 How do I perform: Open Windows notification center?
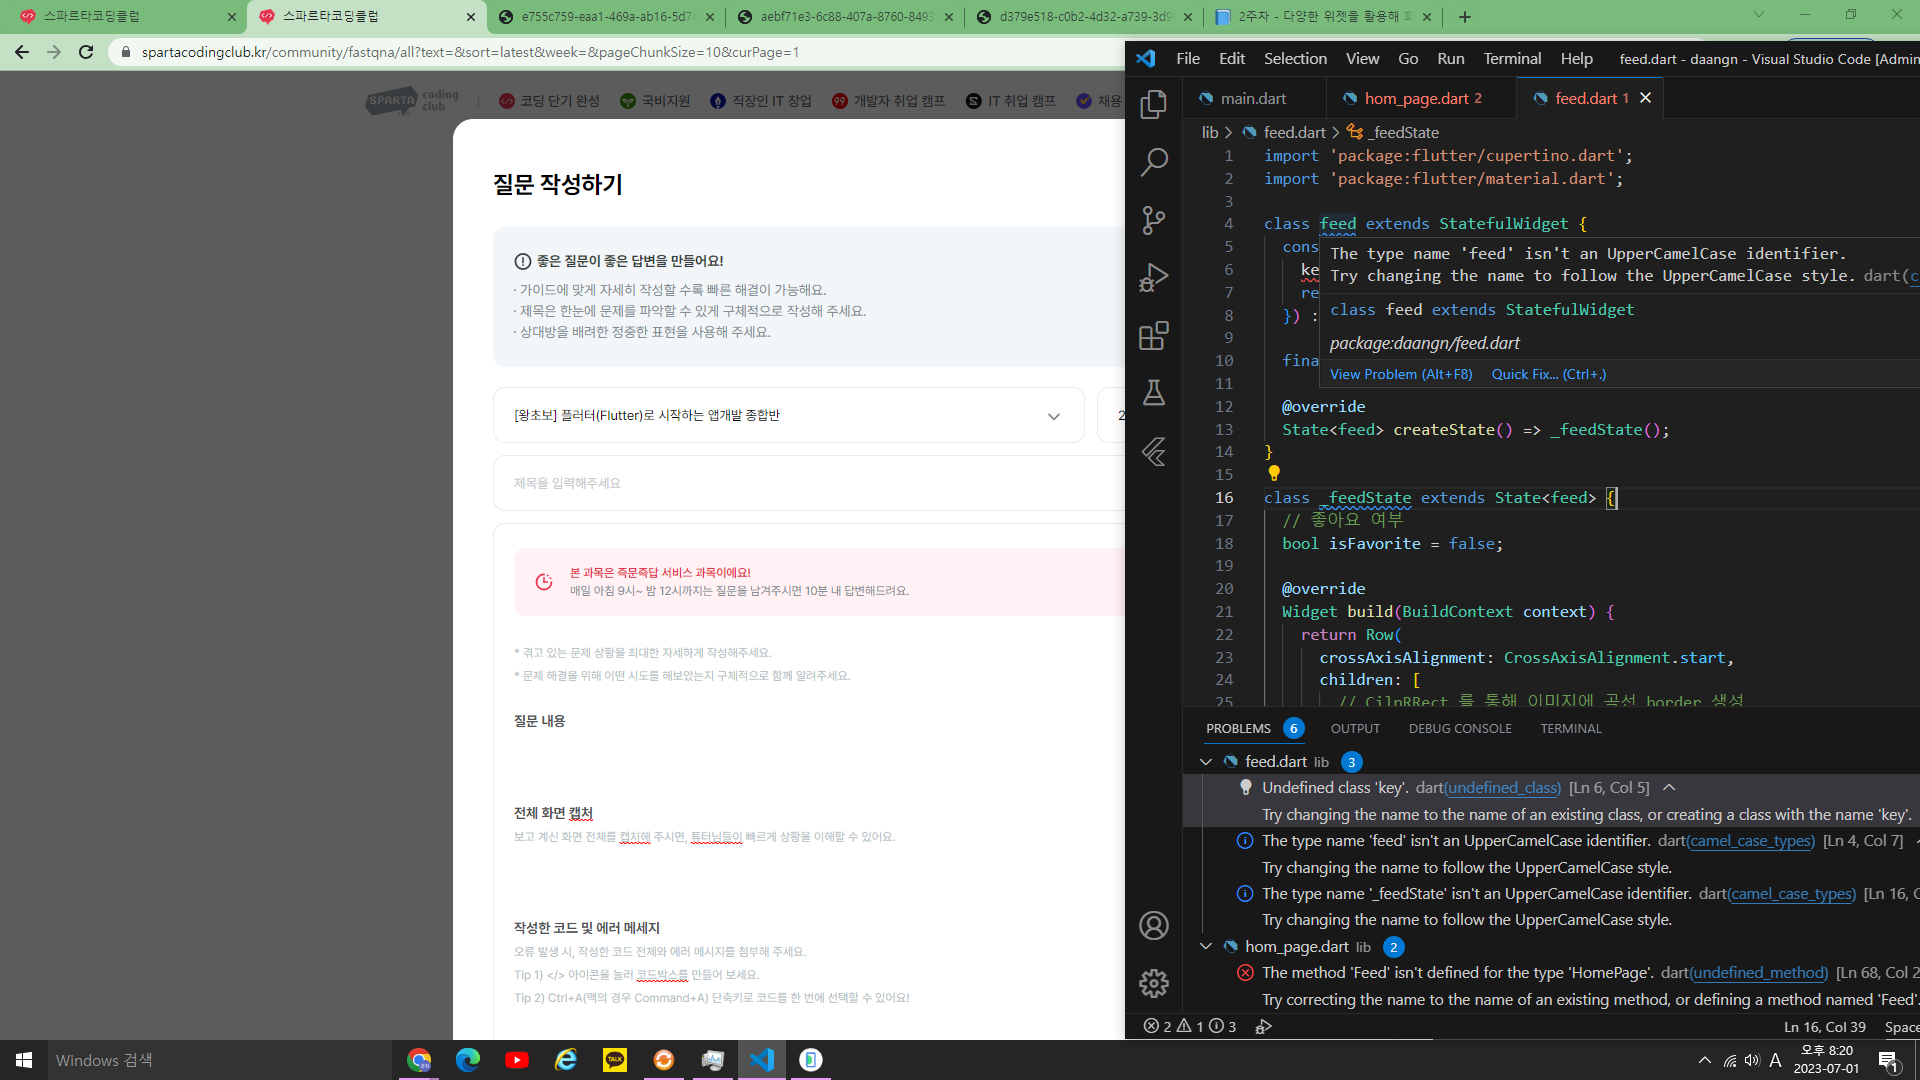coord(1888,1061)
